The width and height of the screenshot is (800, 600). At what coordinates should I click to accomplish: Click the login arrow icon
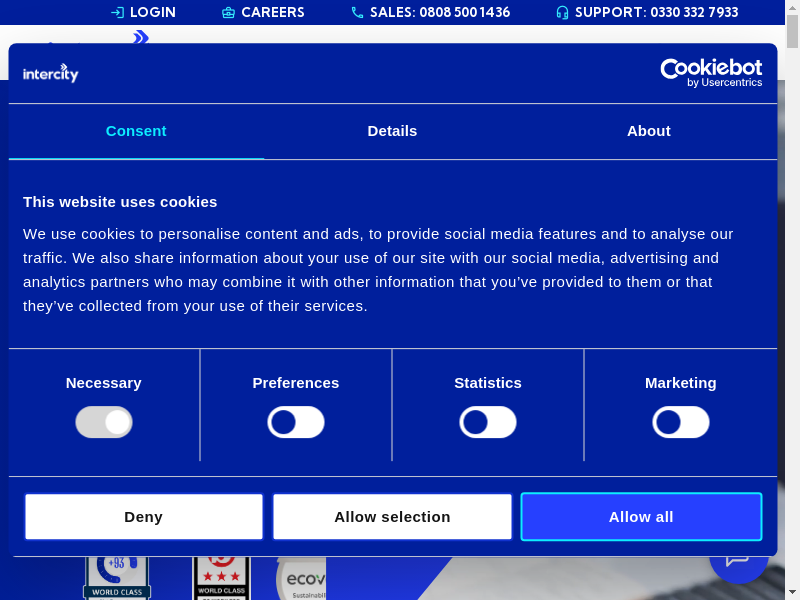pos(117,13)
